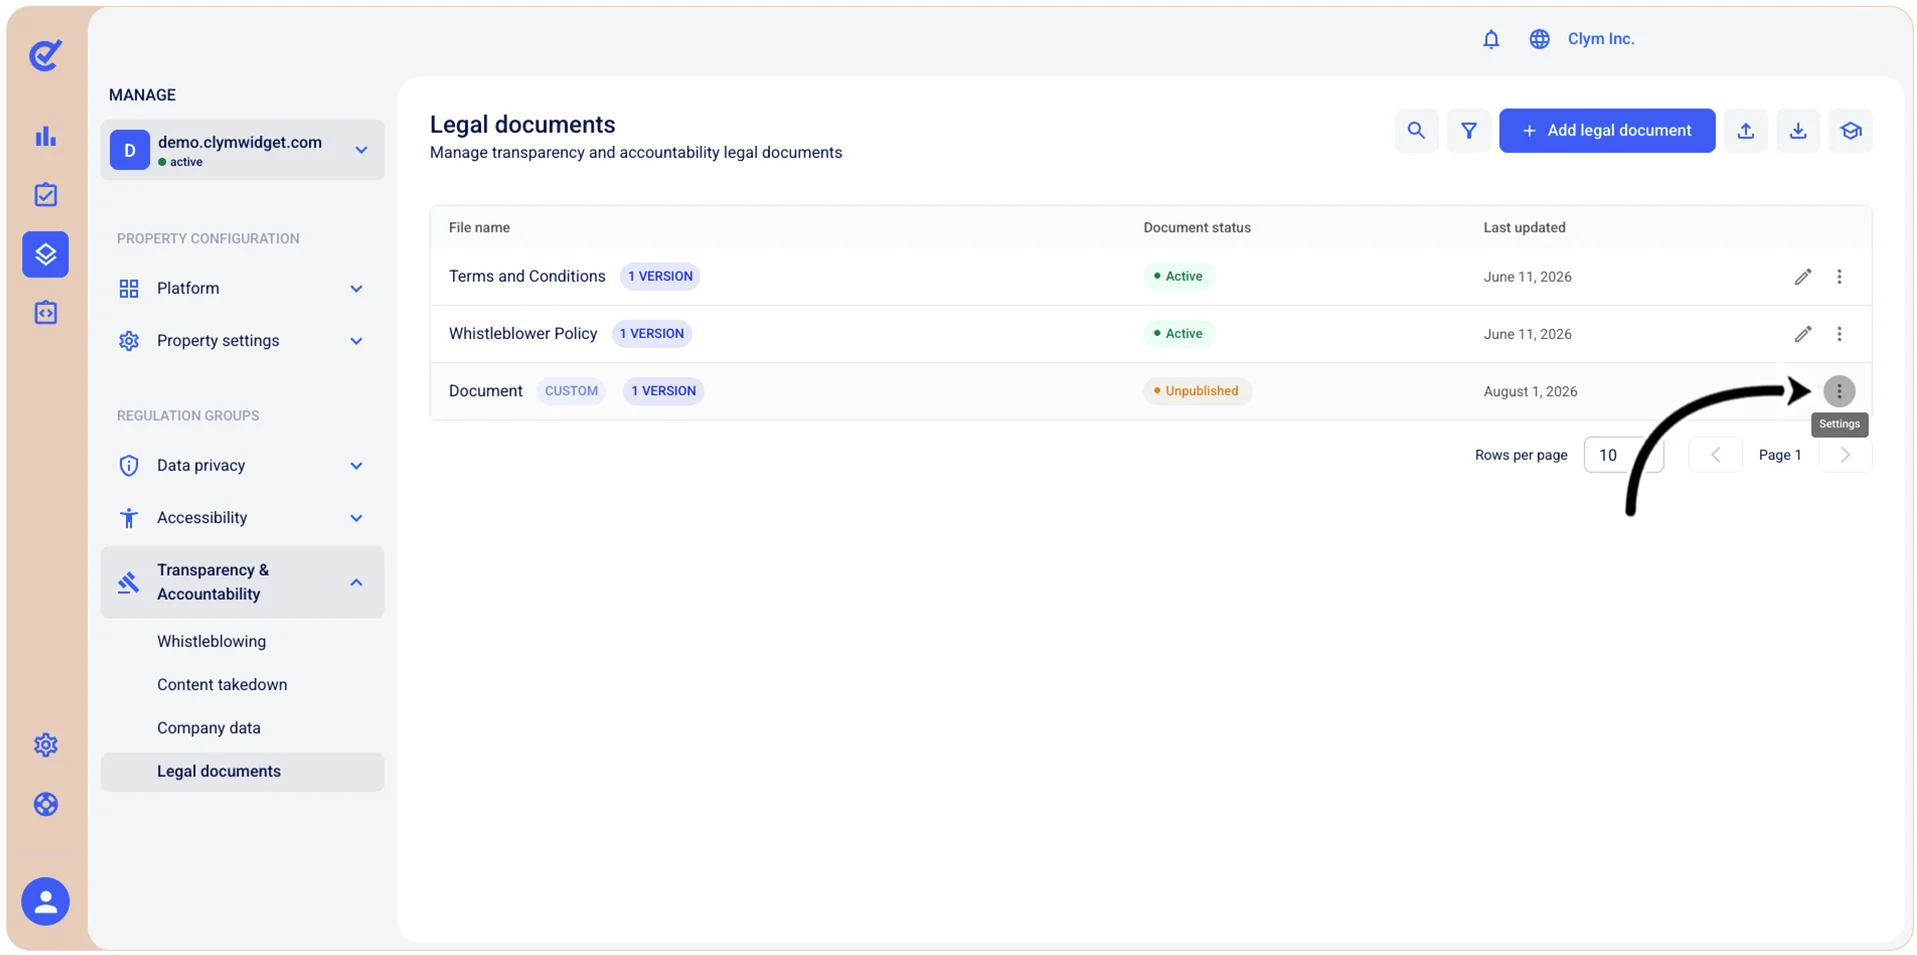Open settings menu for Document row
Screen dimensions: 1917x955
click(x=1839, y=391)
